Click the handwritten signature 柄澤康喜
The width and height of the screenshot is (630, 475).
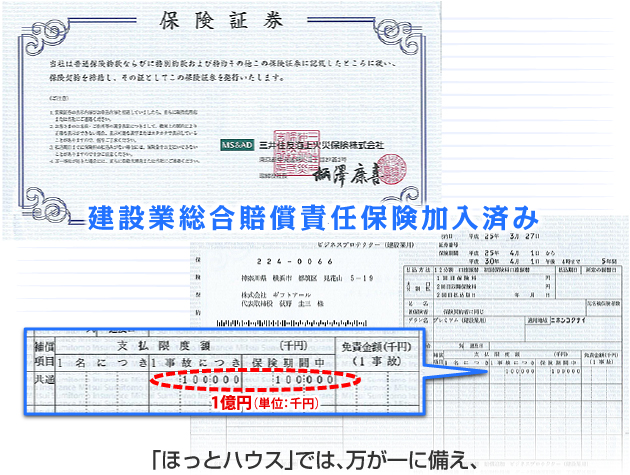click(x=347, y=174)
